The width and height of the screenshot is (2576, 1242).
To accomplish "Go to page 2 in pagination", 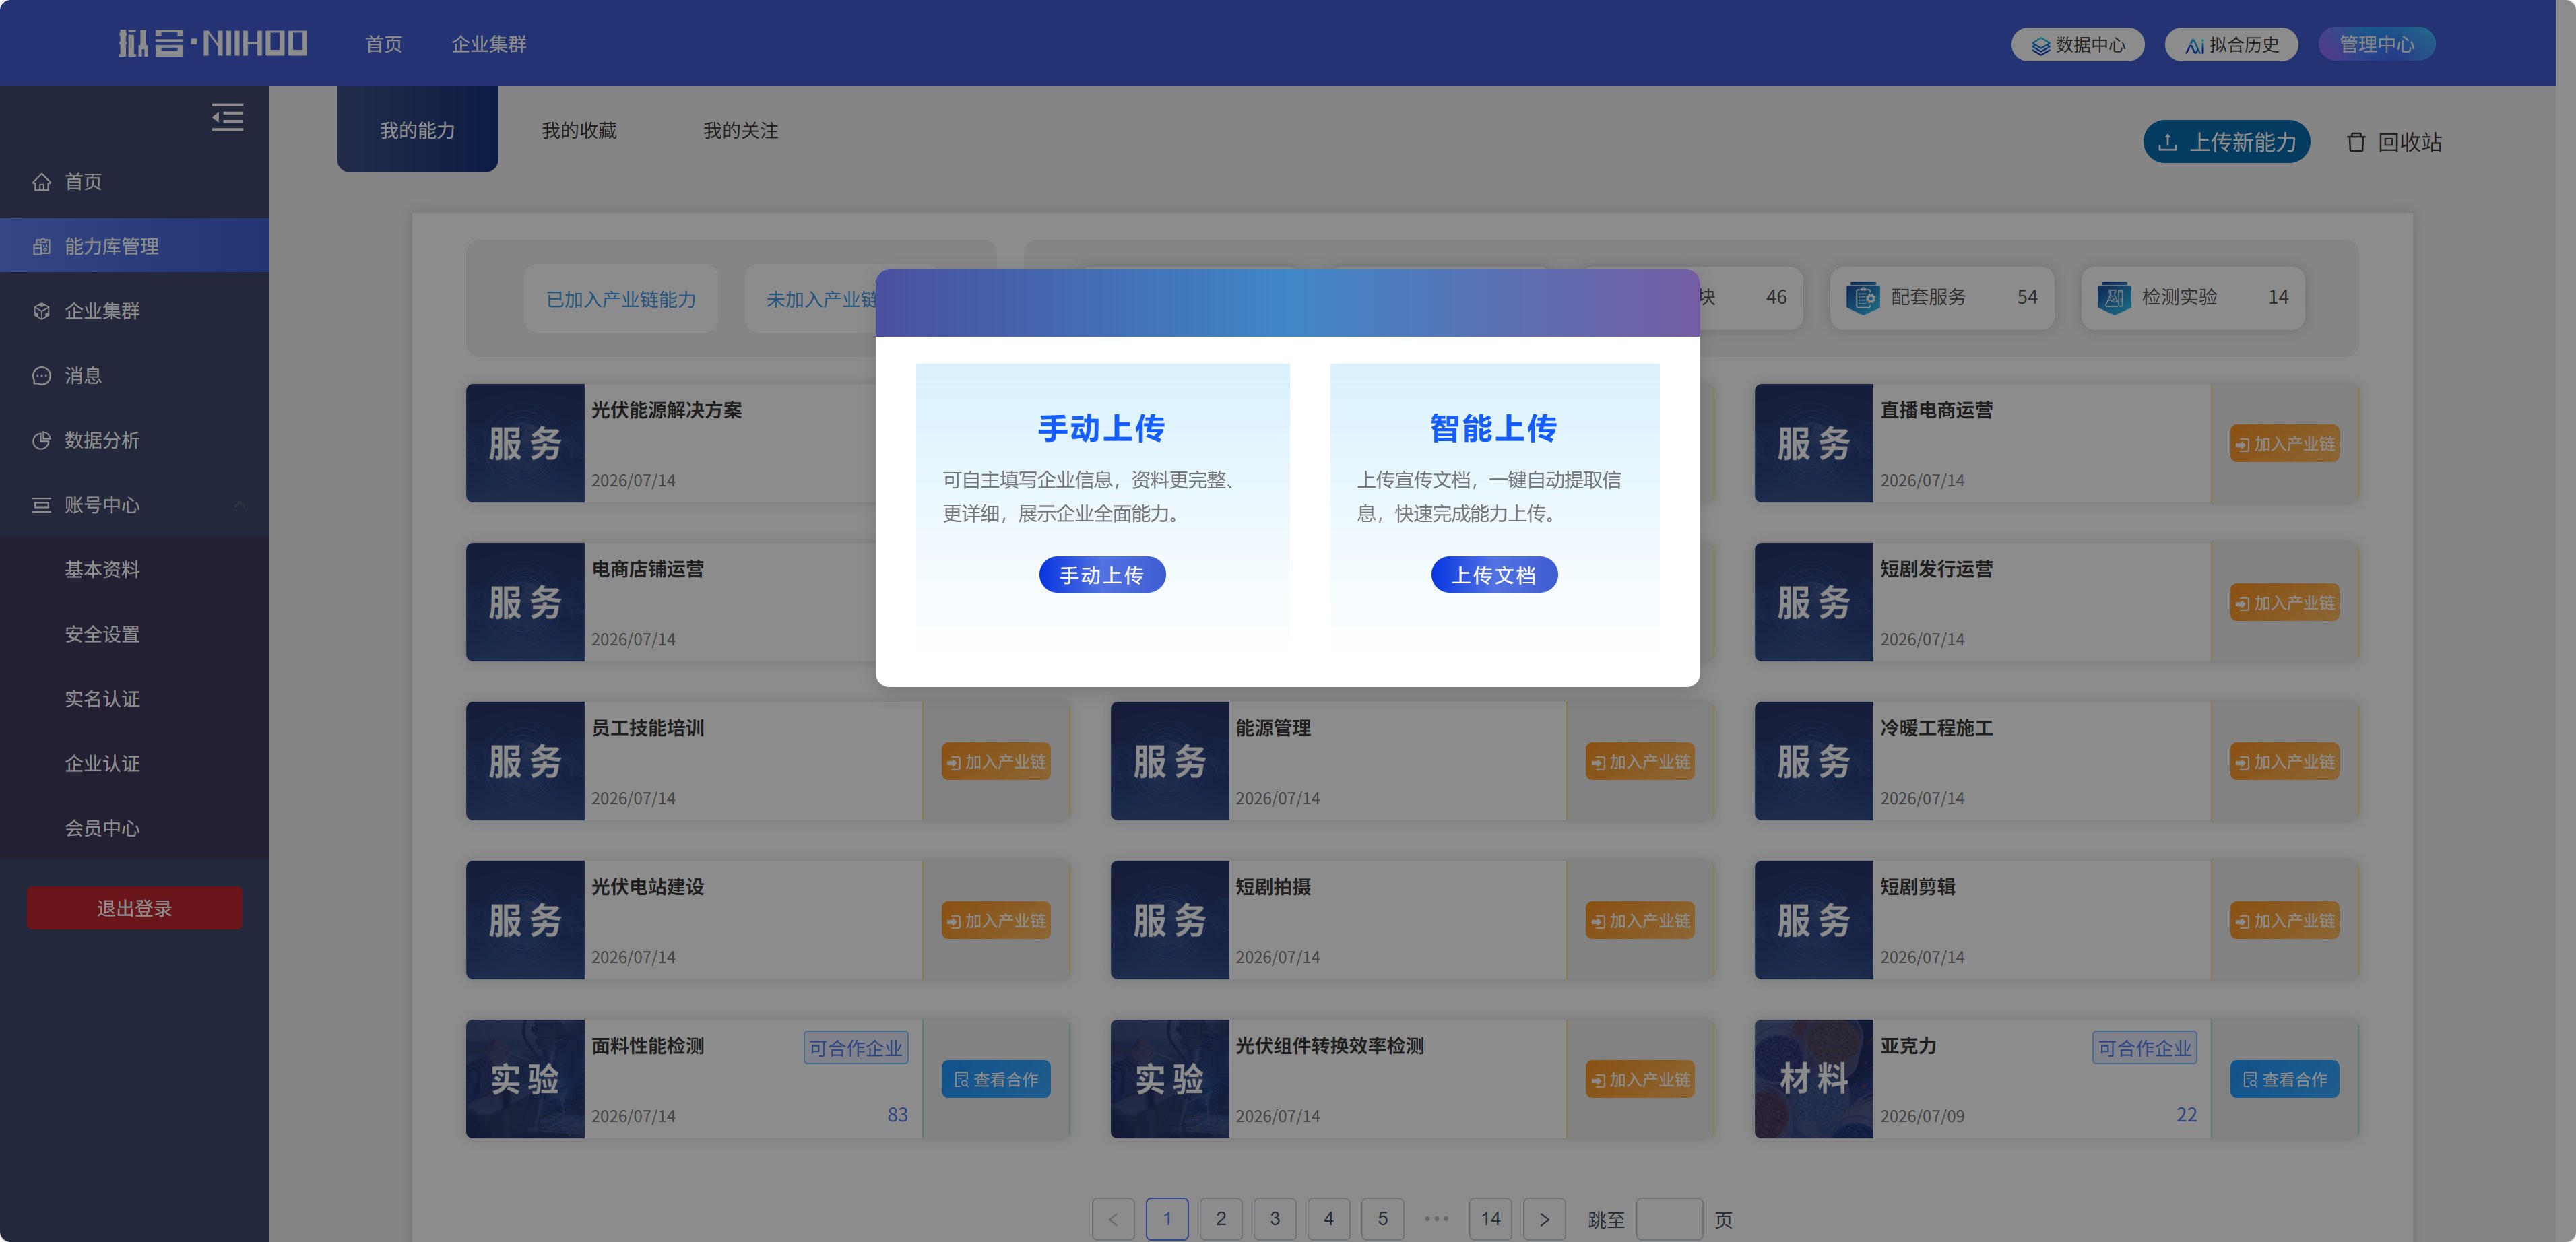I will [1220, 1219].
